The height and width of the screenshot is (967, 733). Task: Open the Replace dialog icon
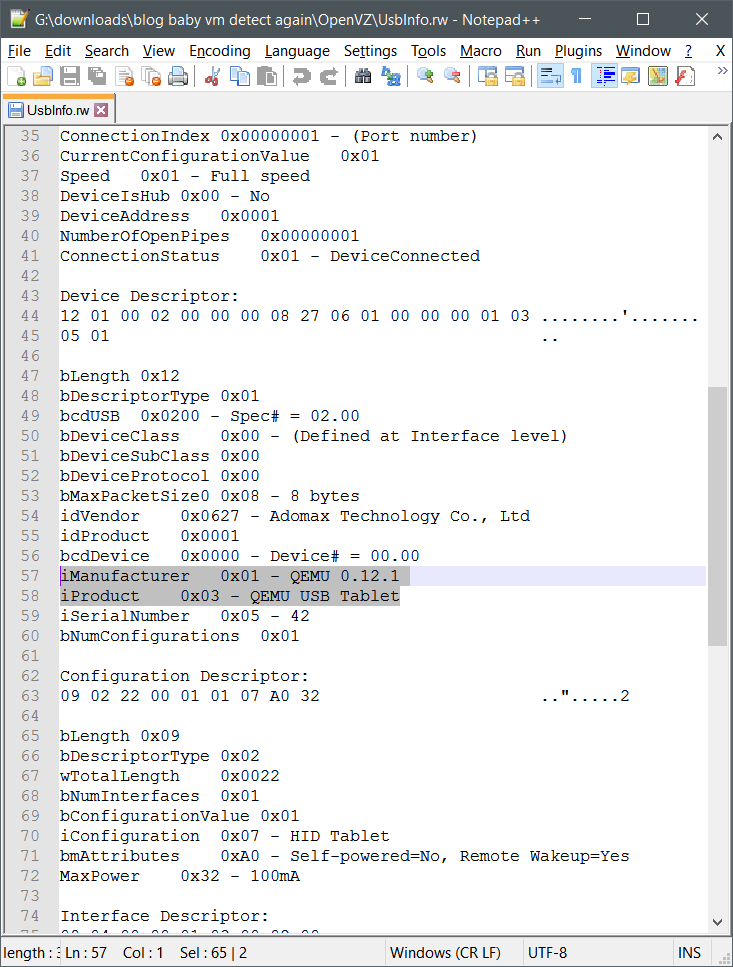[x=390, y=76]
